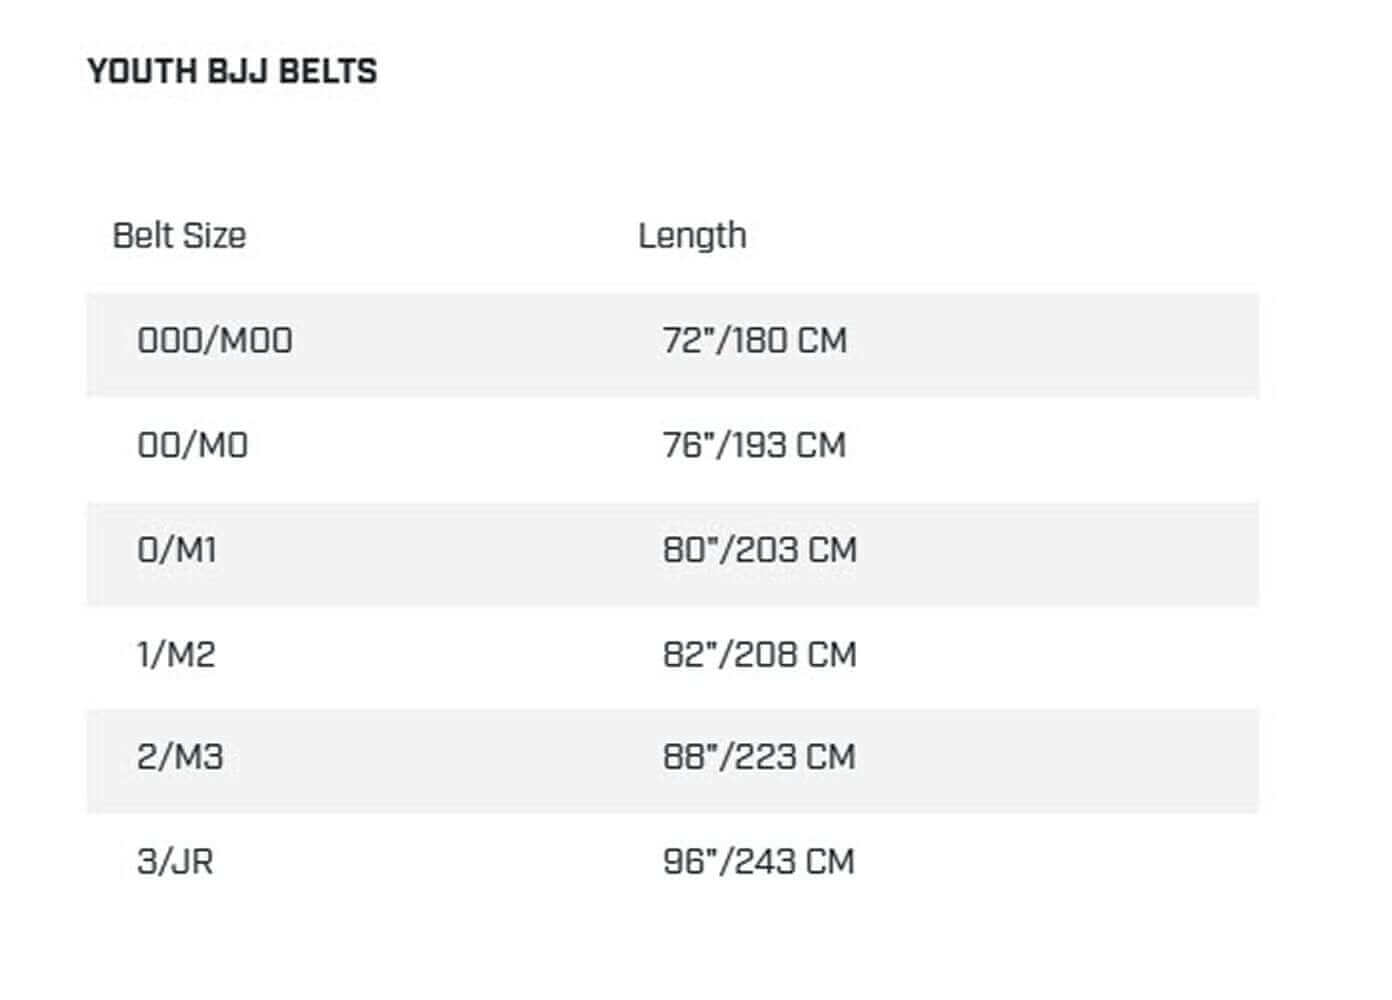Select the 3/JR belt size cell

click(175, 862)
